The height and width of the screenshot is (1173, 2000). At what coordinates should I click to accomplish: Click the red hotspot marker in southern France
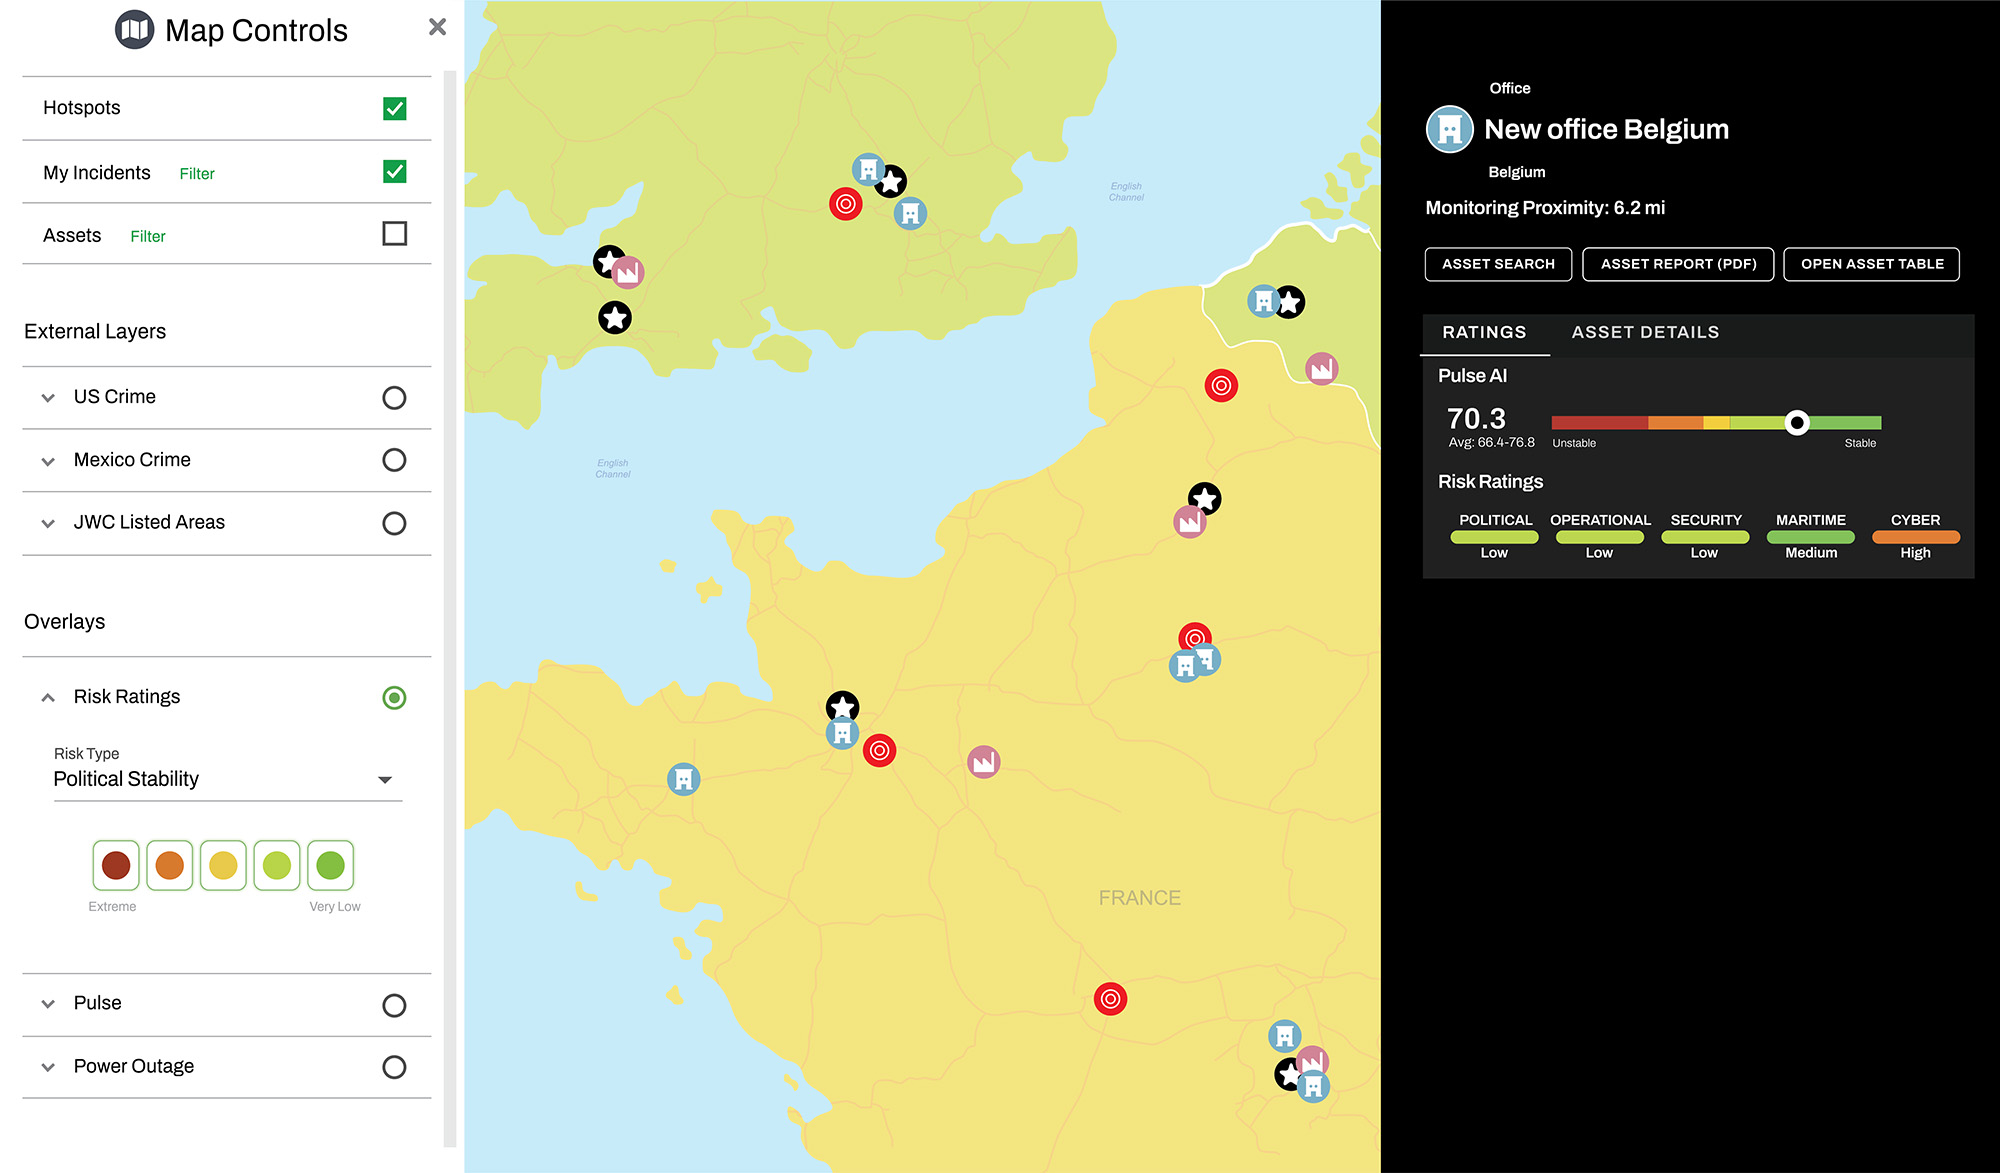(1110, 998)
